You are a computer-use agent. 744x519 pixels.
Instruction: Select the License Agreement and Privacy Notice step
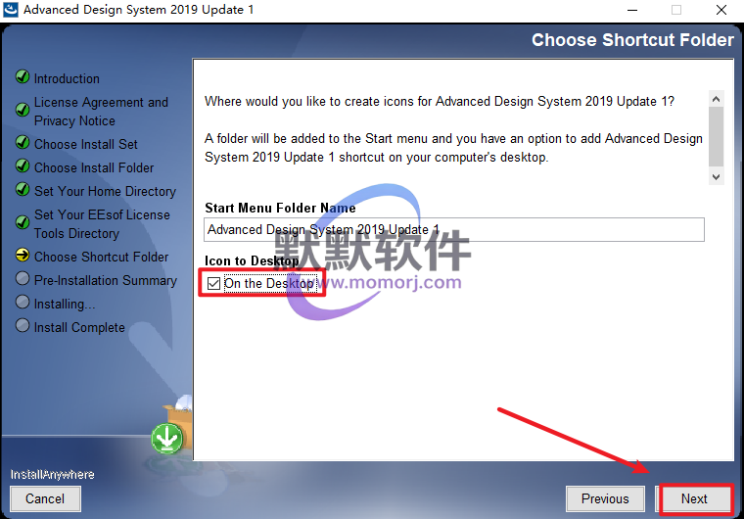coord(101,111)
